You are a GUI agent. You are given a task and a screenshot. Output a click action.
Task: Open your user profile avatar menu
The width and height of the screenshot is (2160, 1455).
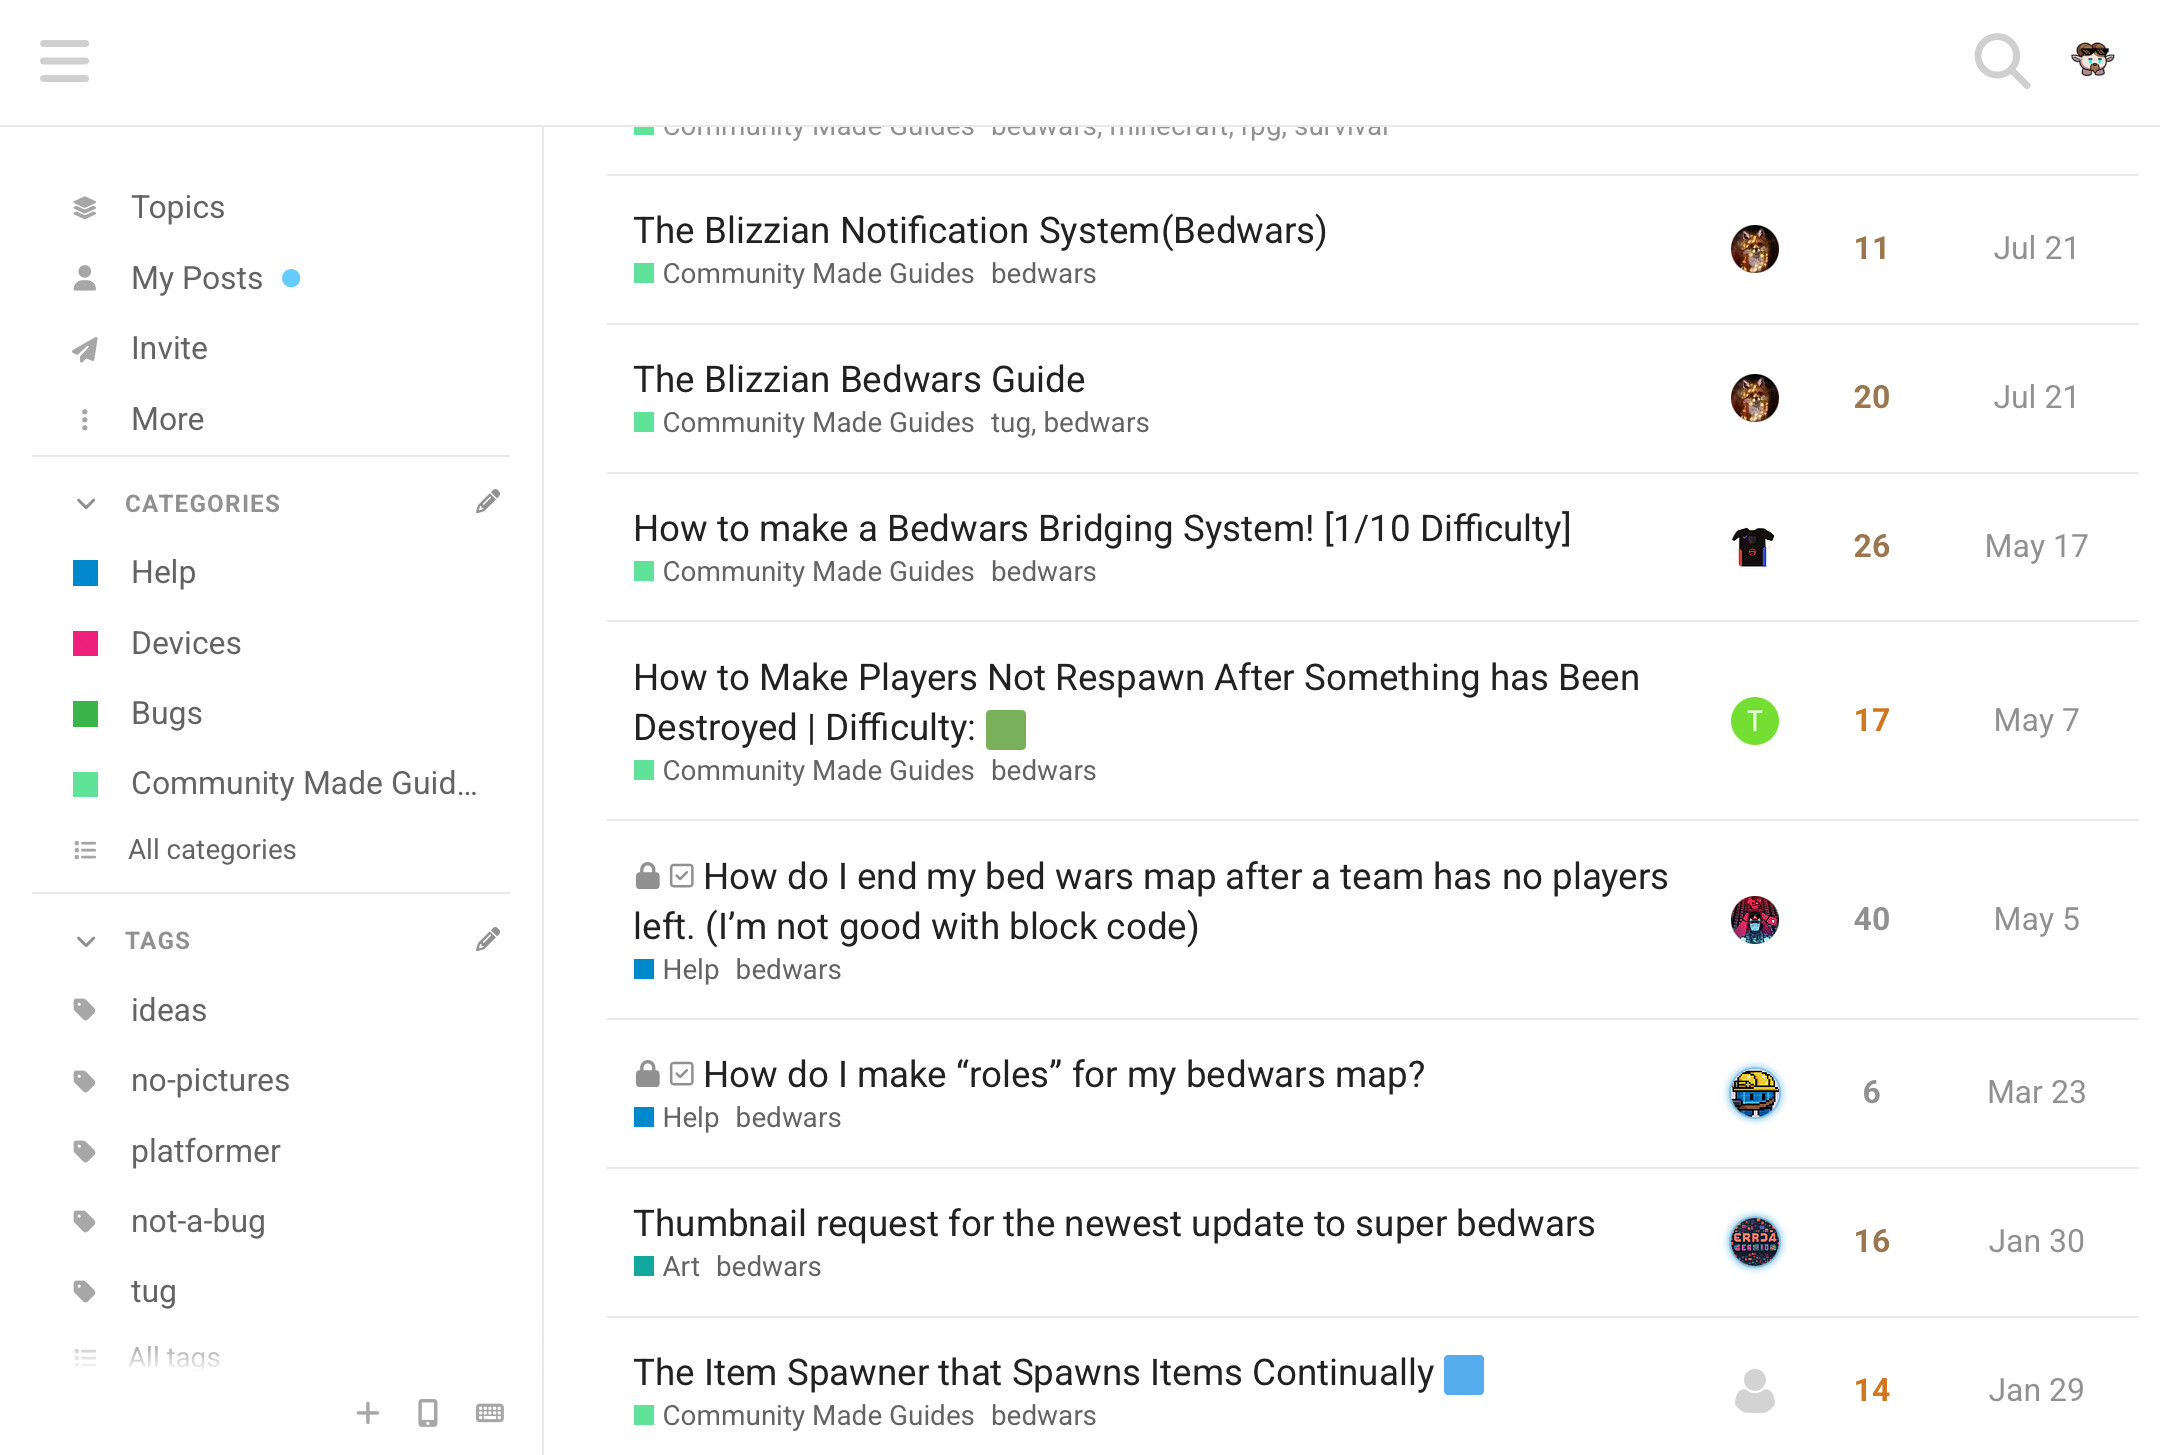[x=2092, y=60]
